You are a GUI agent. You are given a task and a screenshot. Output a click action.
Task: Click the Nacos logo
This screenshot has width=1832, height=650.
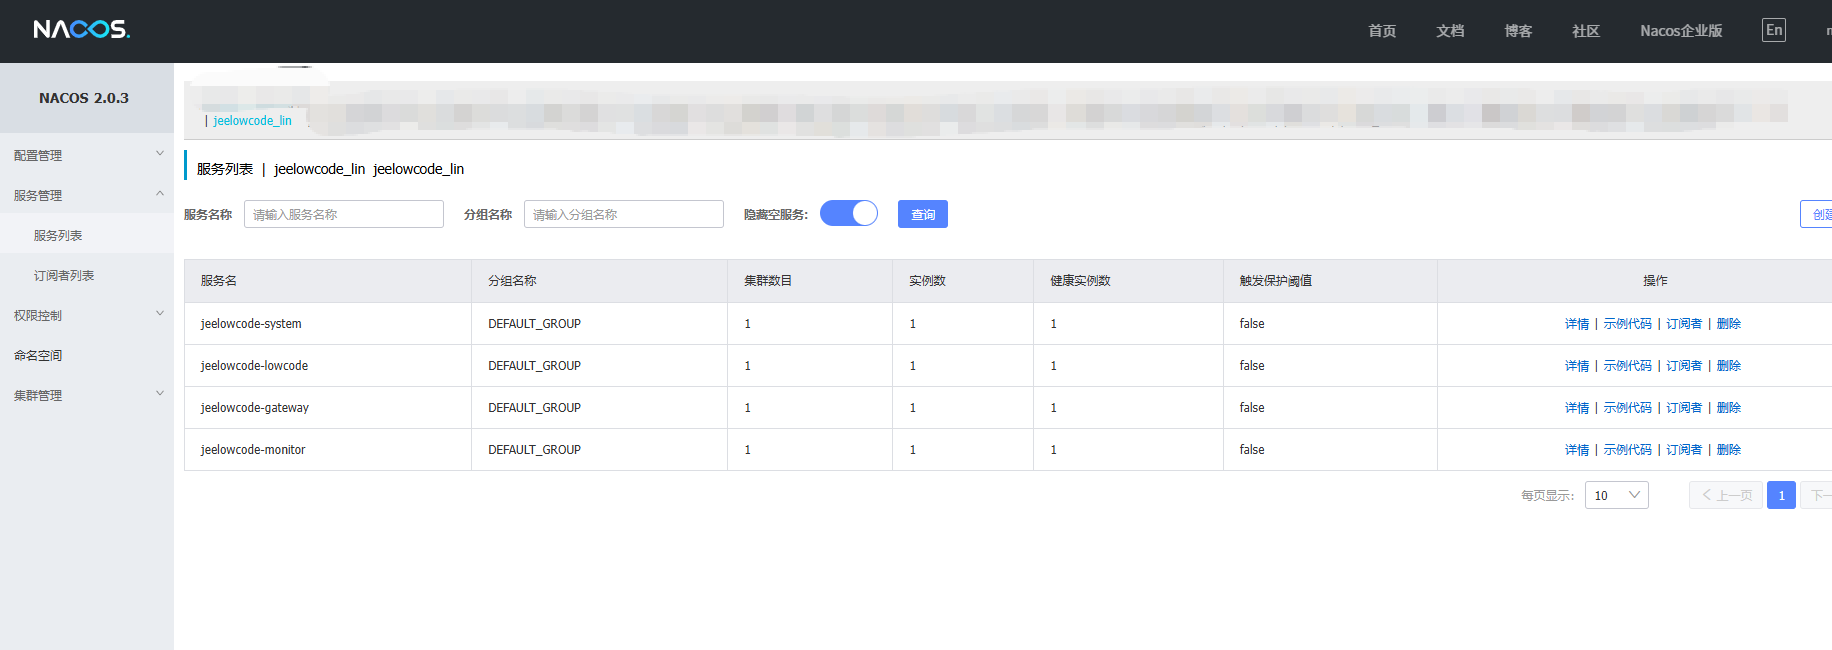(81, 30)
